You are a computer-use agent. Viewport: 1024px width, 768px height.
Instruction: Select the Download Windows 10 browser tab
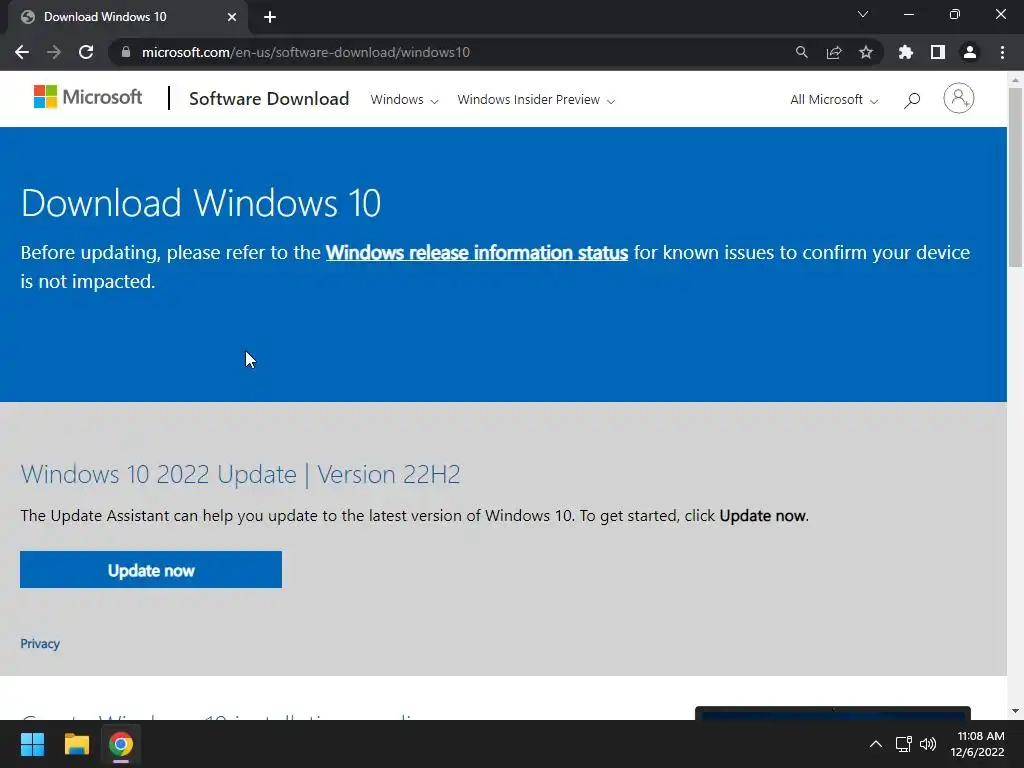point(127,17)
